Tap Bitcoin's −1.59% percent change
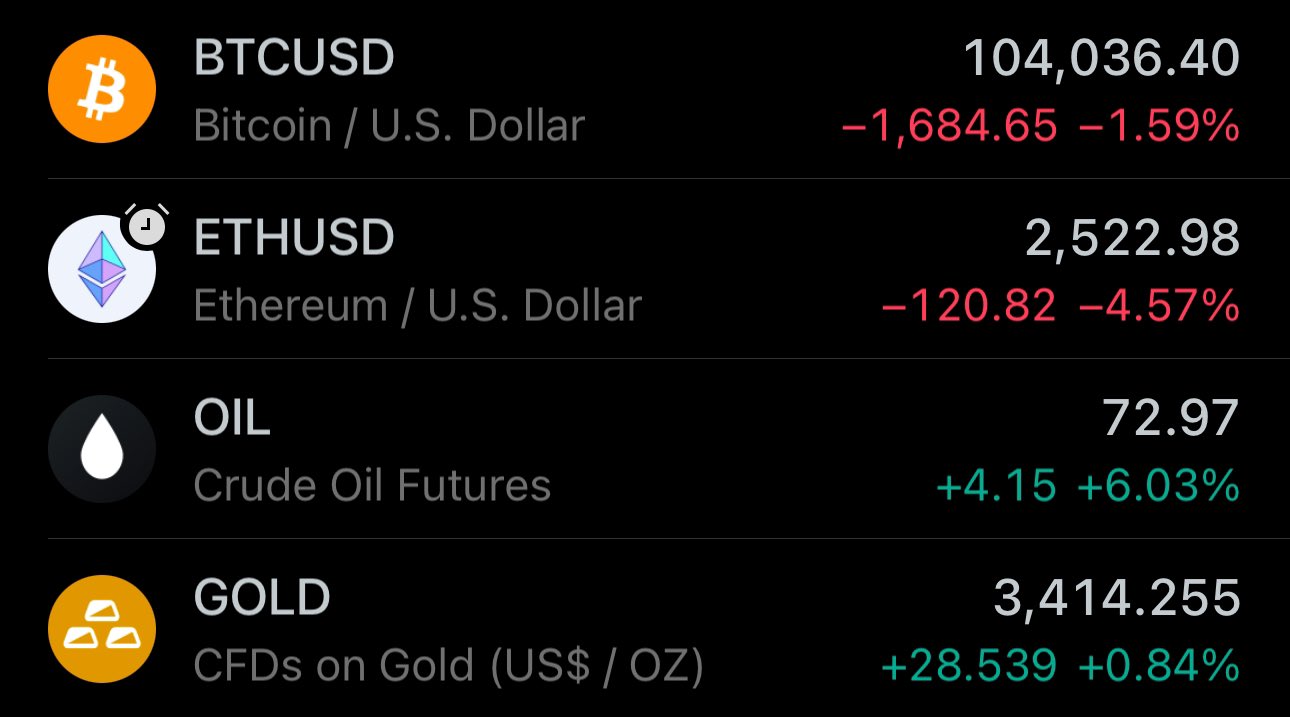The height and width of the screenshot is (717, 1290). 1159,126
